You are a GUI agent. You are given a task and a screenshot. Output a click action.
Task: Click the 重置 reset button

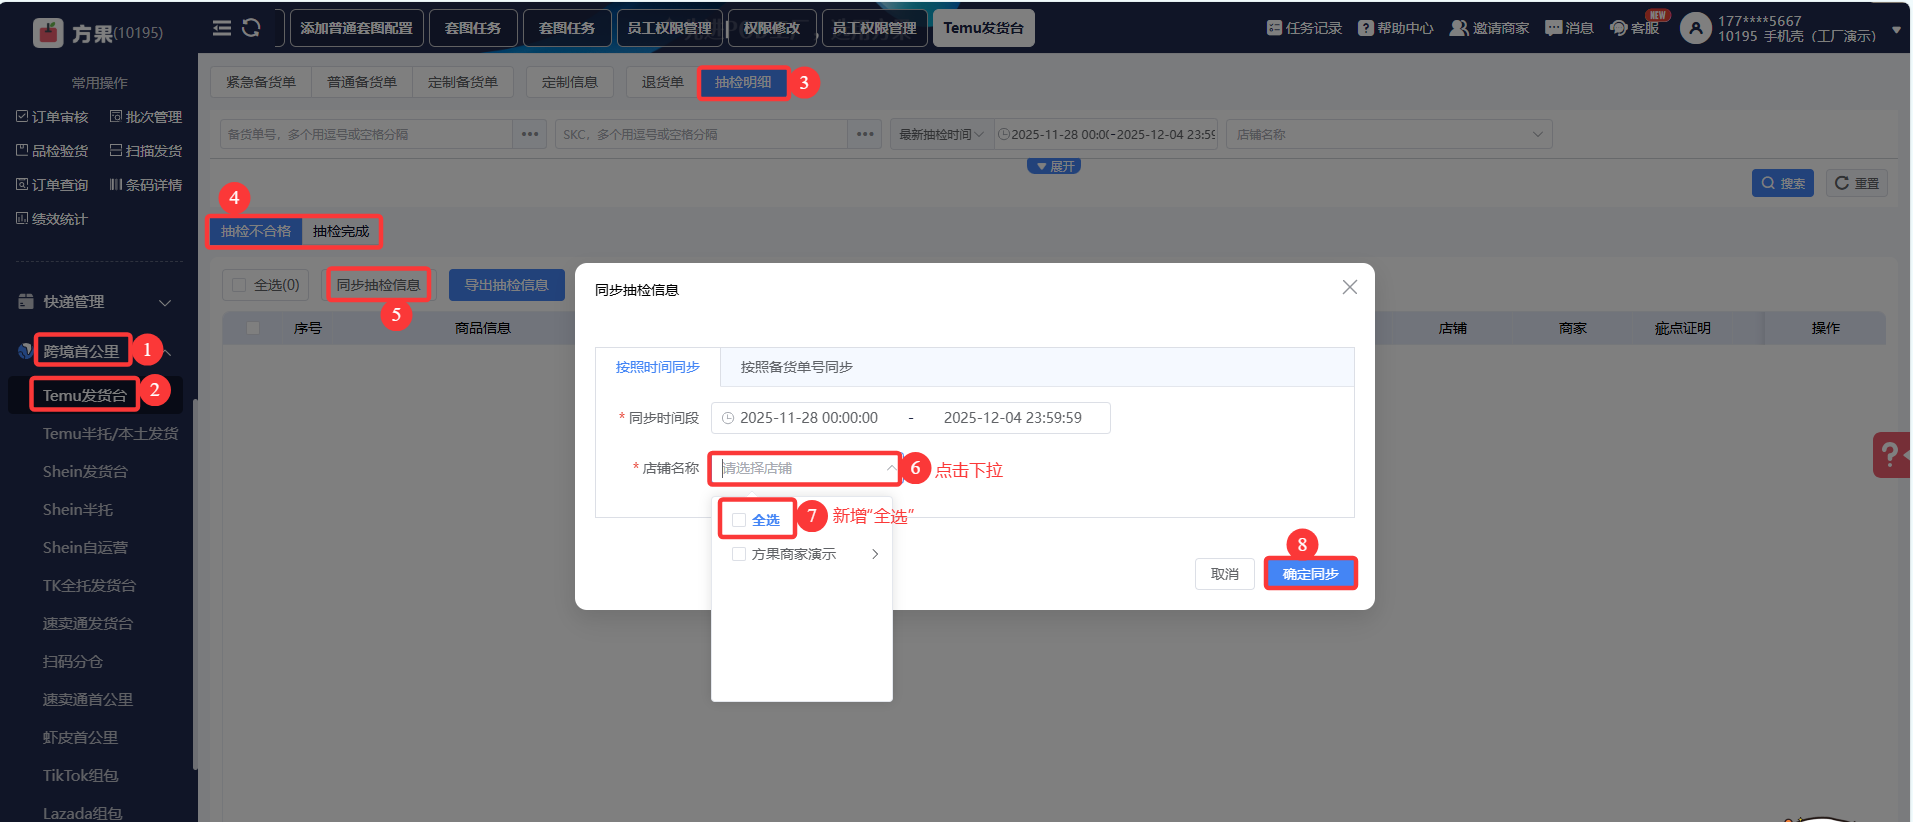click(x=1857, y=183)
